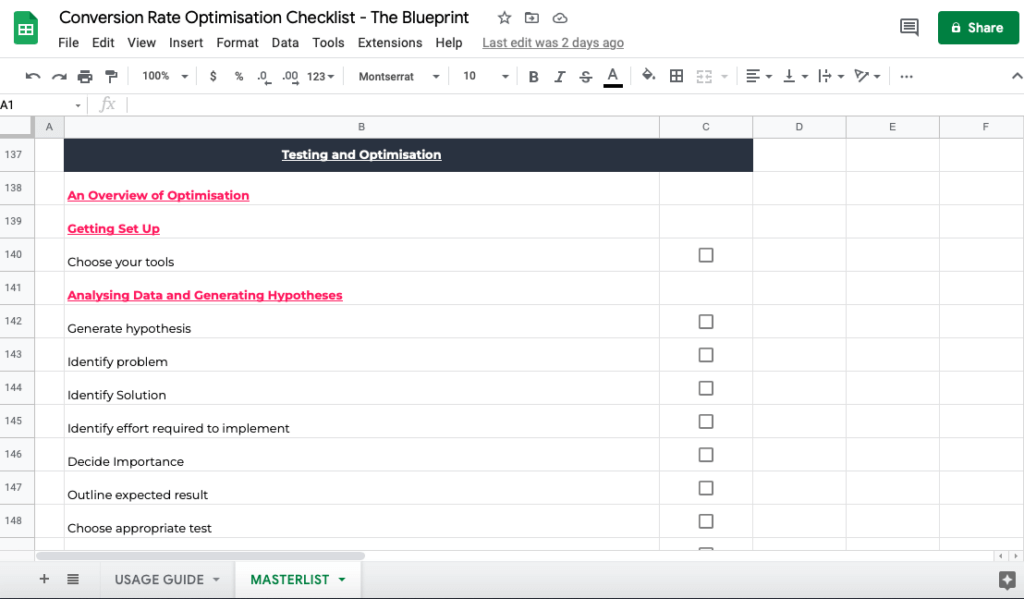Open the 100% zoom dropdown
The image size is (1024, 599).
[165, 76]
